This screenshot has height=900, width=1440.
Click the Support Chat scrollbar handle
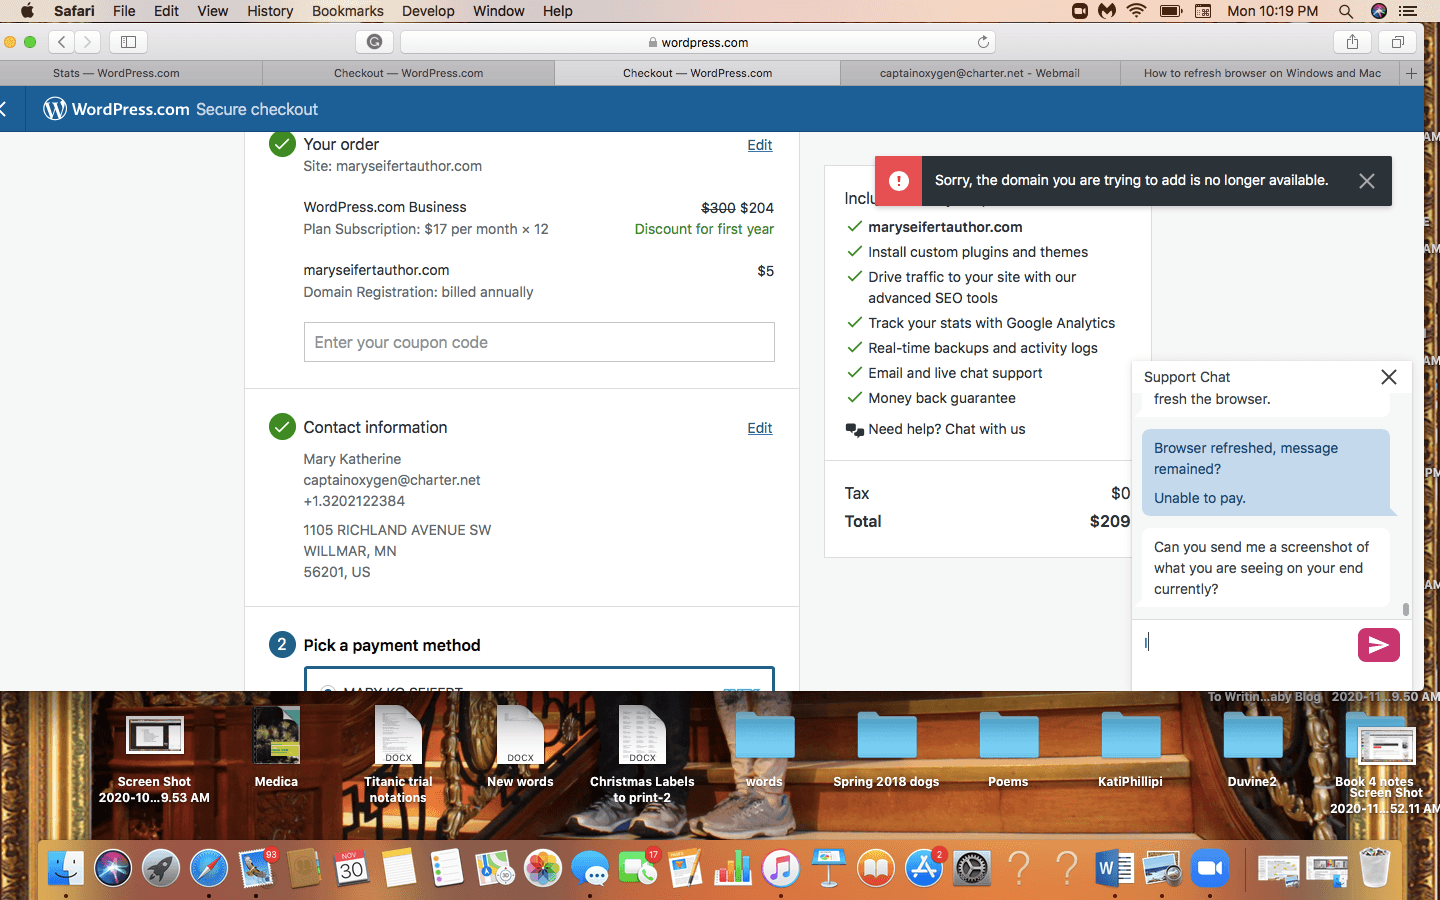1406,609
